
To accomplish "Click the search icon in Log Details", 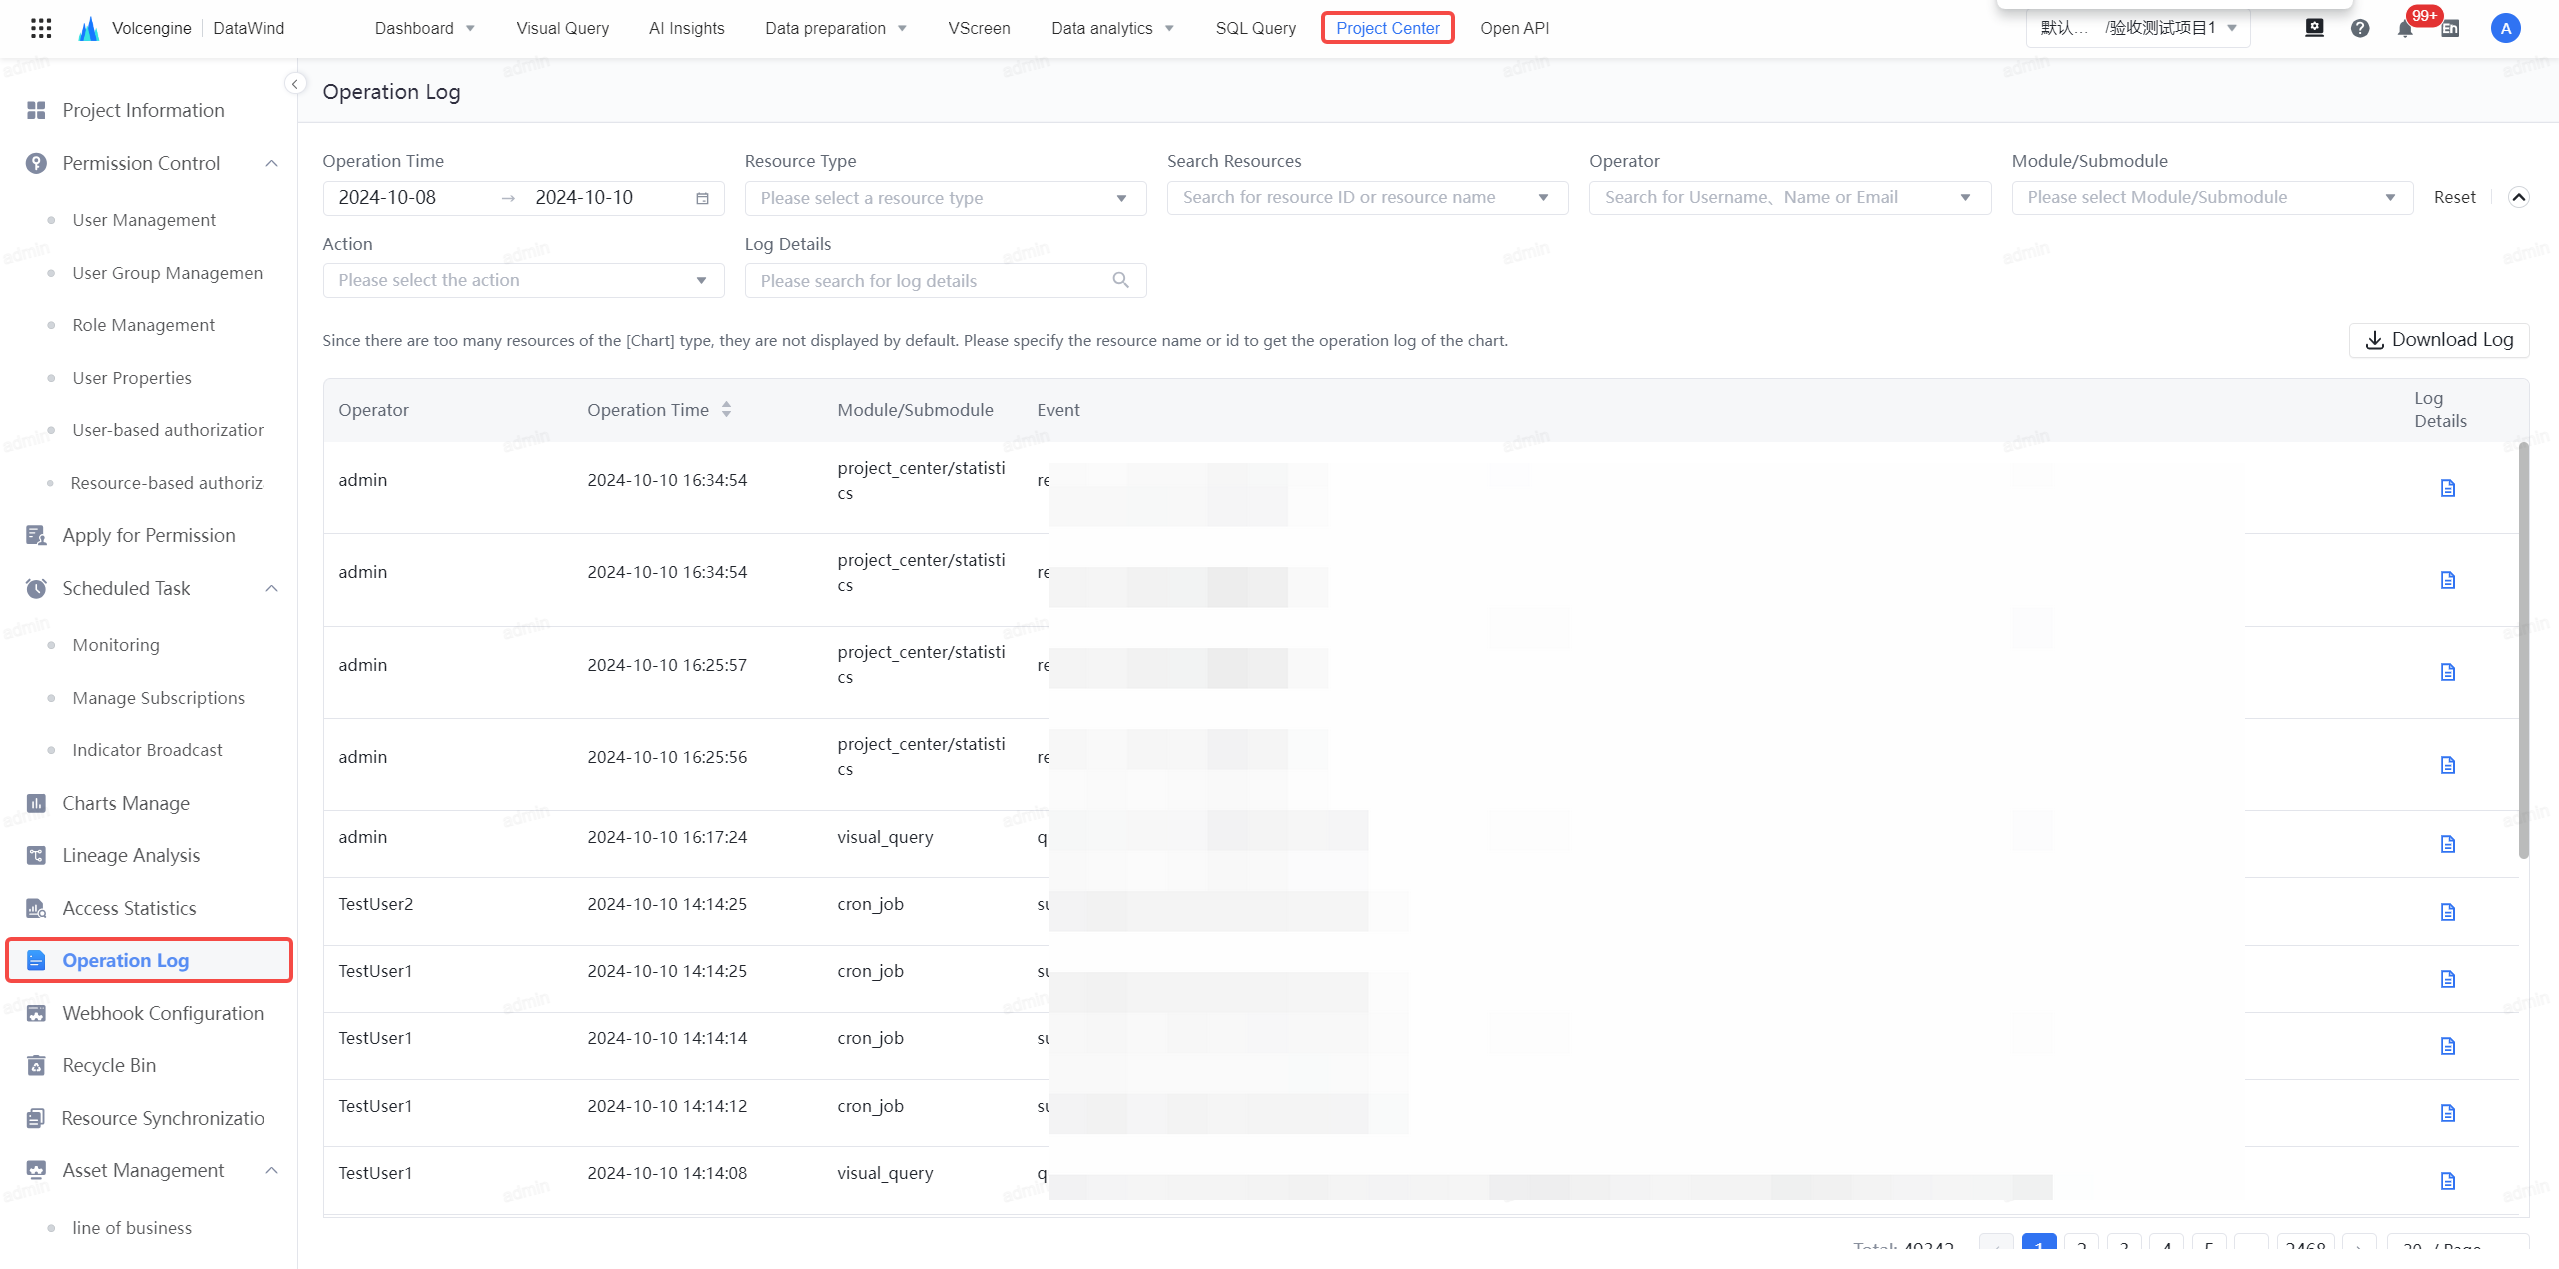I will coord(1120,280).
